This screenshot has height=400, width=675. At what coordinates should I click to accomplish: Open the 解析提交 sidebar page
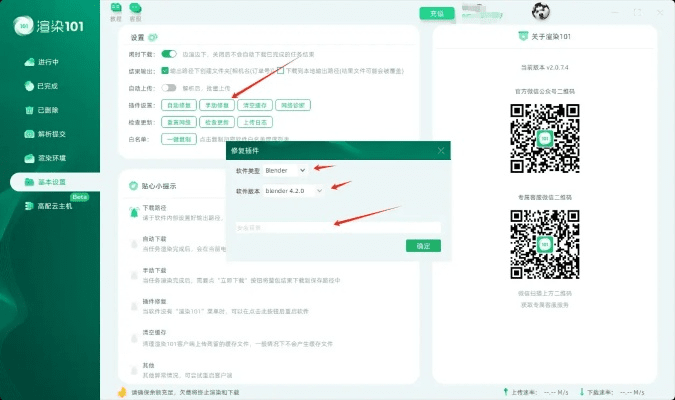(x=45, y=134)
